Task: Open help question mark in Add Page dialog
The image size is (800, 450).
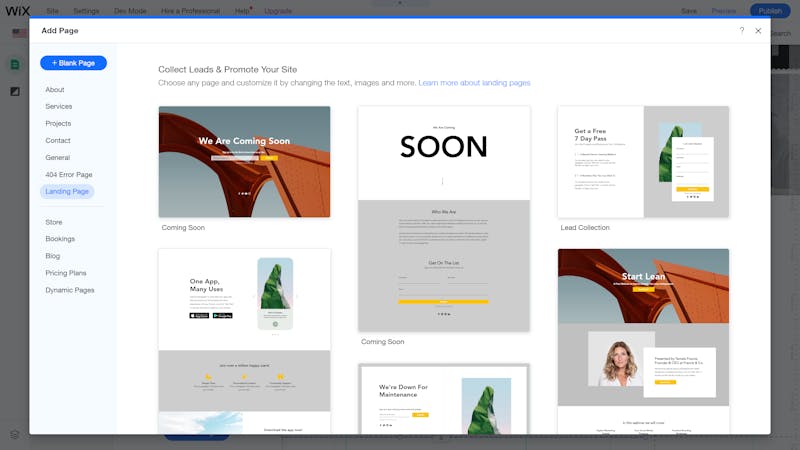Action: pos(742,31)
